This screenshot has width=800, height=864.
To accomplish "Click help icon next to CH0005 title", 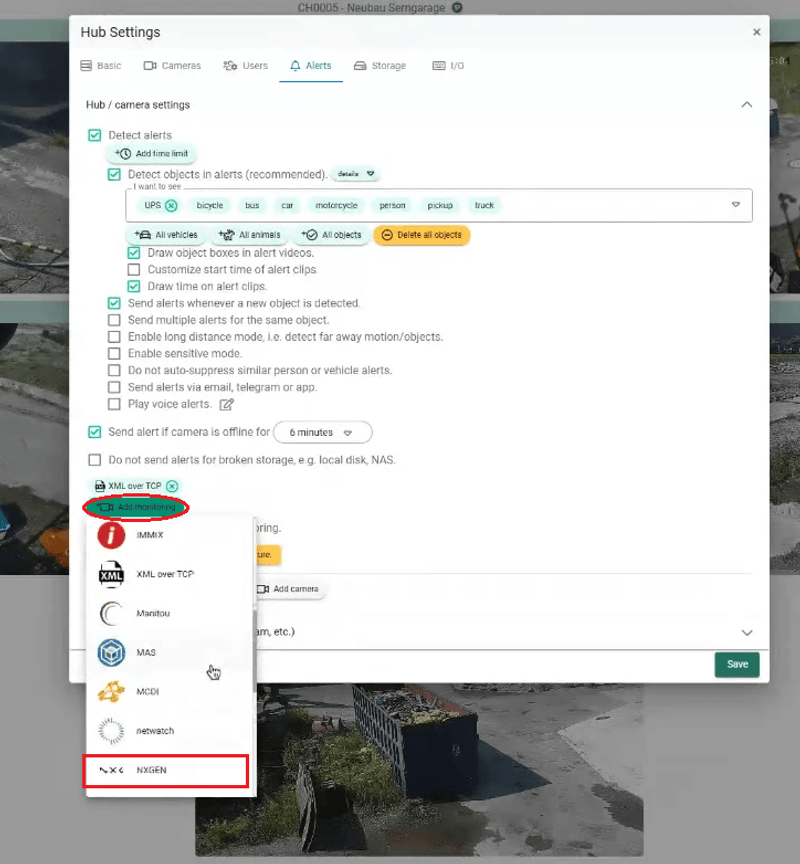I will click(x=457, y=8).
